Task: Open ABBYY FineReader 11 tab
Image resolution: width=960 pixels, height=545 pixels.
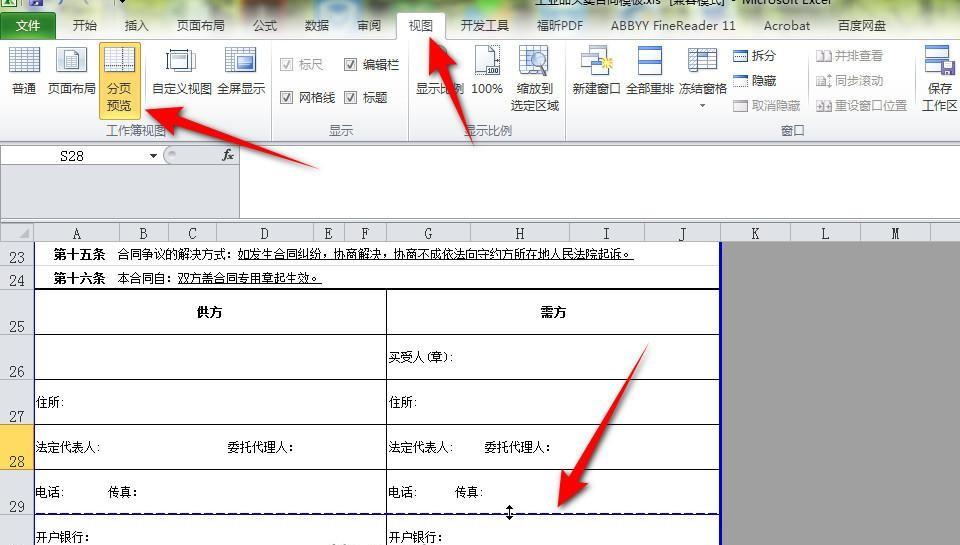Action: click(x=673, y=26)
